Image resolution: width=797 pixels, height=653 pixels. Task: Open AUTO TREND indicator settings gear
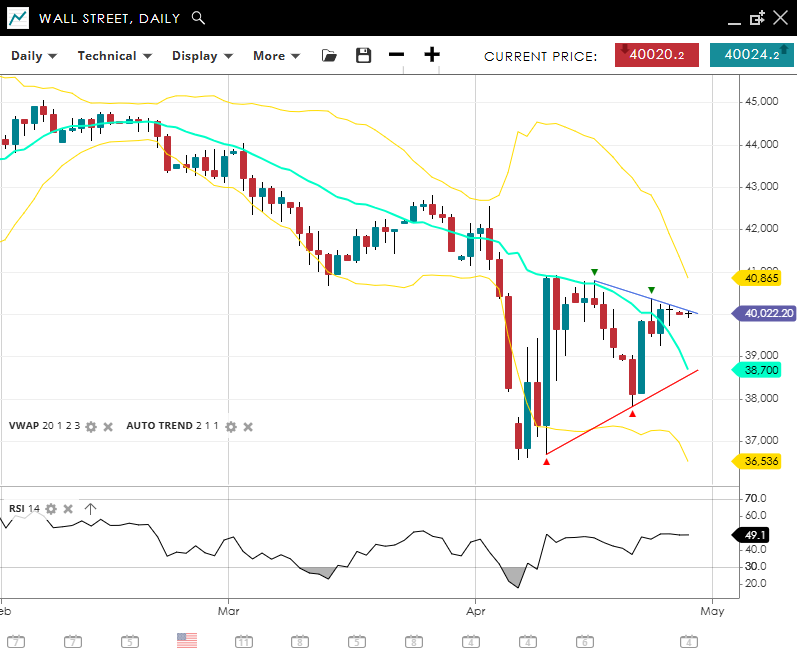tap(231, 427)
